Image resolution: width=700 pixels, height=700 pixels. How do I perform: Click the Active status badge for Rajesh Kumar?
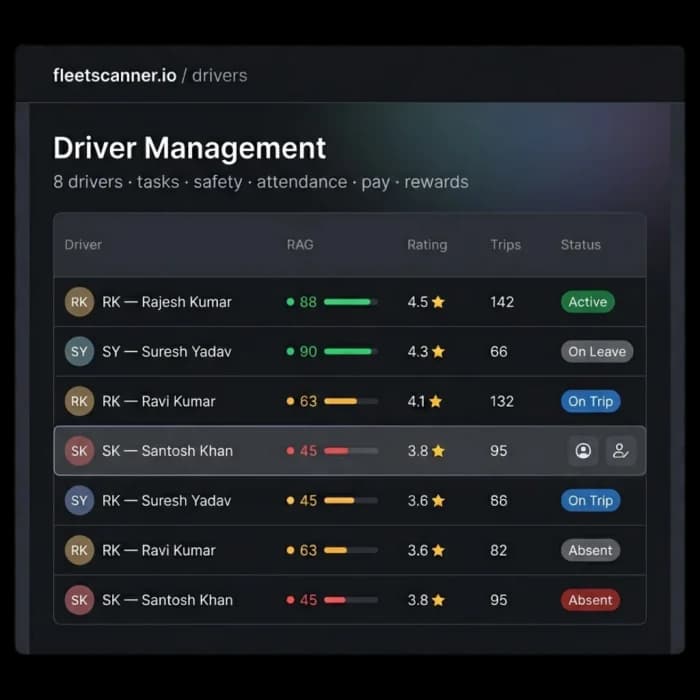(588, 302)
